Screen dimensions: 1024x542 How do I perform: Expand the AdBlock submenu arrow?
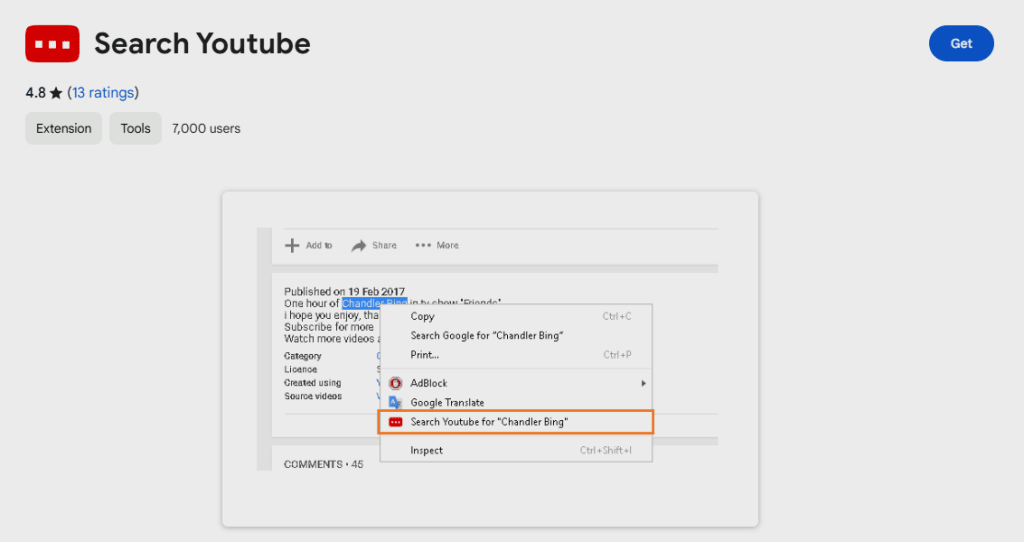click(x=643, y=383)
